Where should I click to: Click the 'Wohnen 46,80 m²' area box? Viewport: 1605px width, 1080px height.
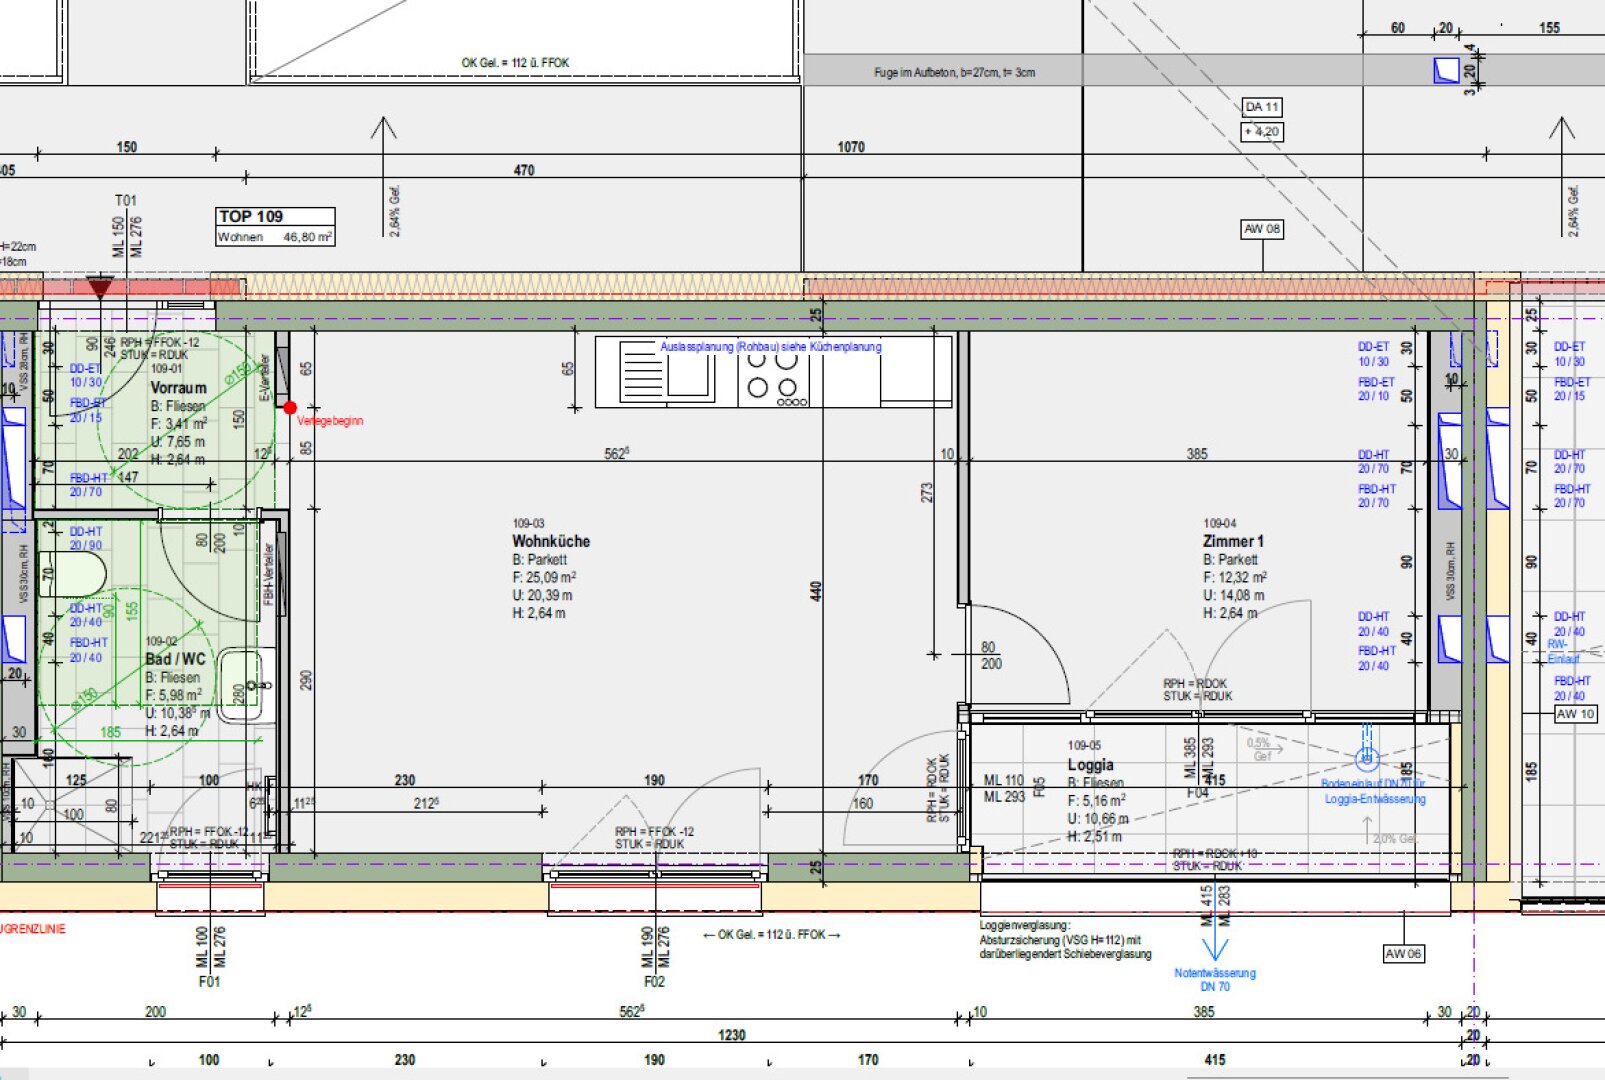pos(275,237)
